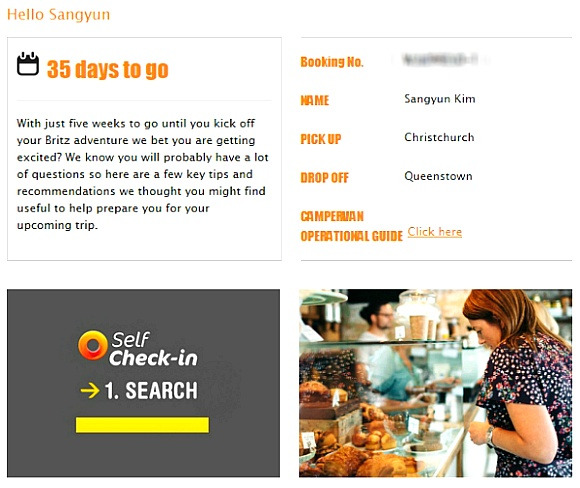
Task: Open the 'Click here' operational guide link
Action: coord(435,232)
